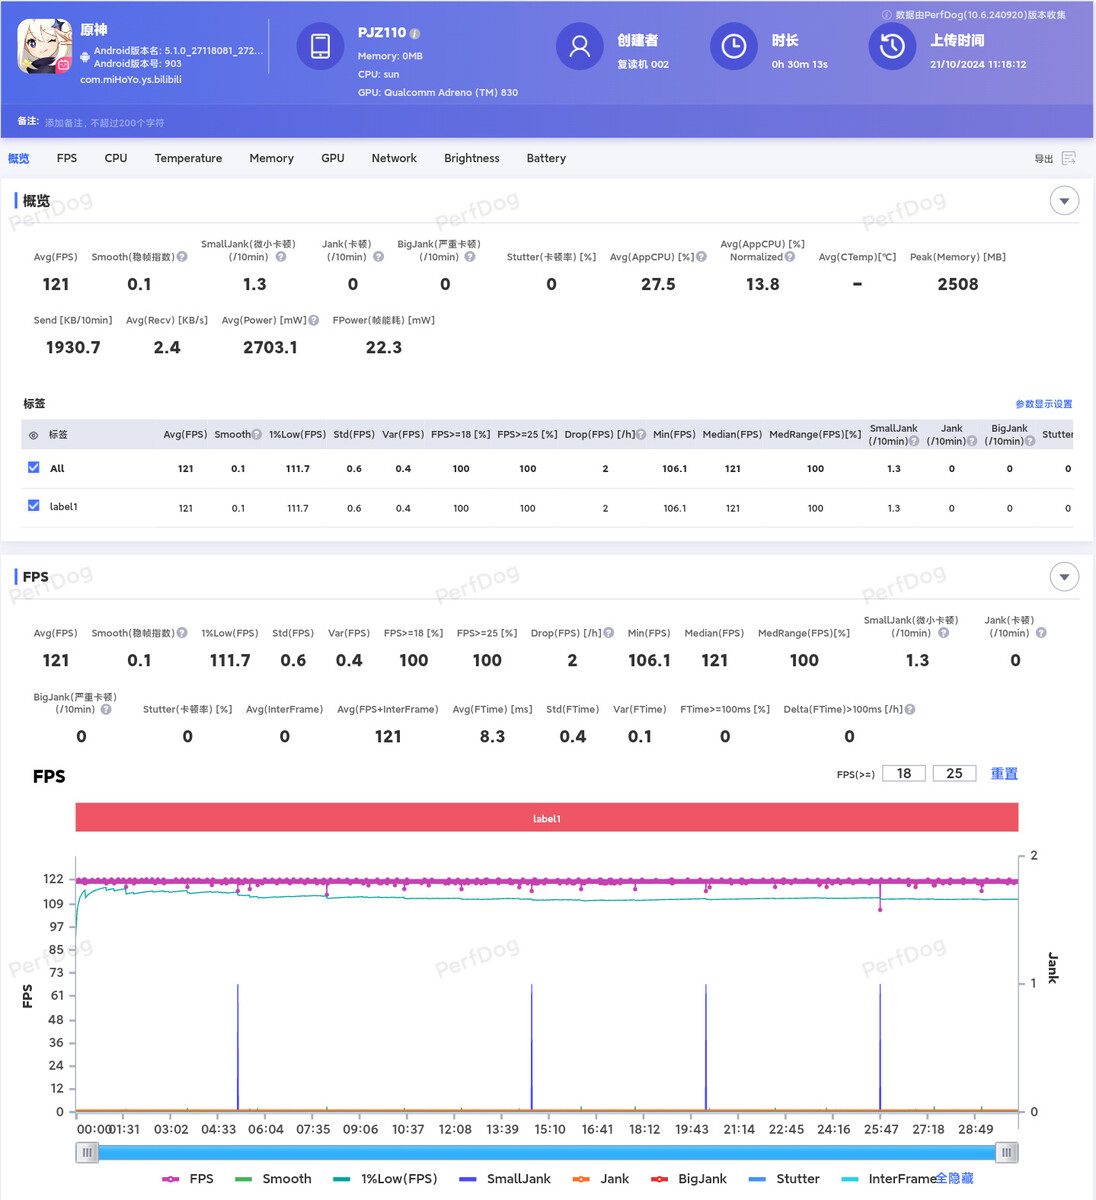
Task: Click the 重置 reset link
Action: tap(1004, 773)
